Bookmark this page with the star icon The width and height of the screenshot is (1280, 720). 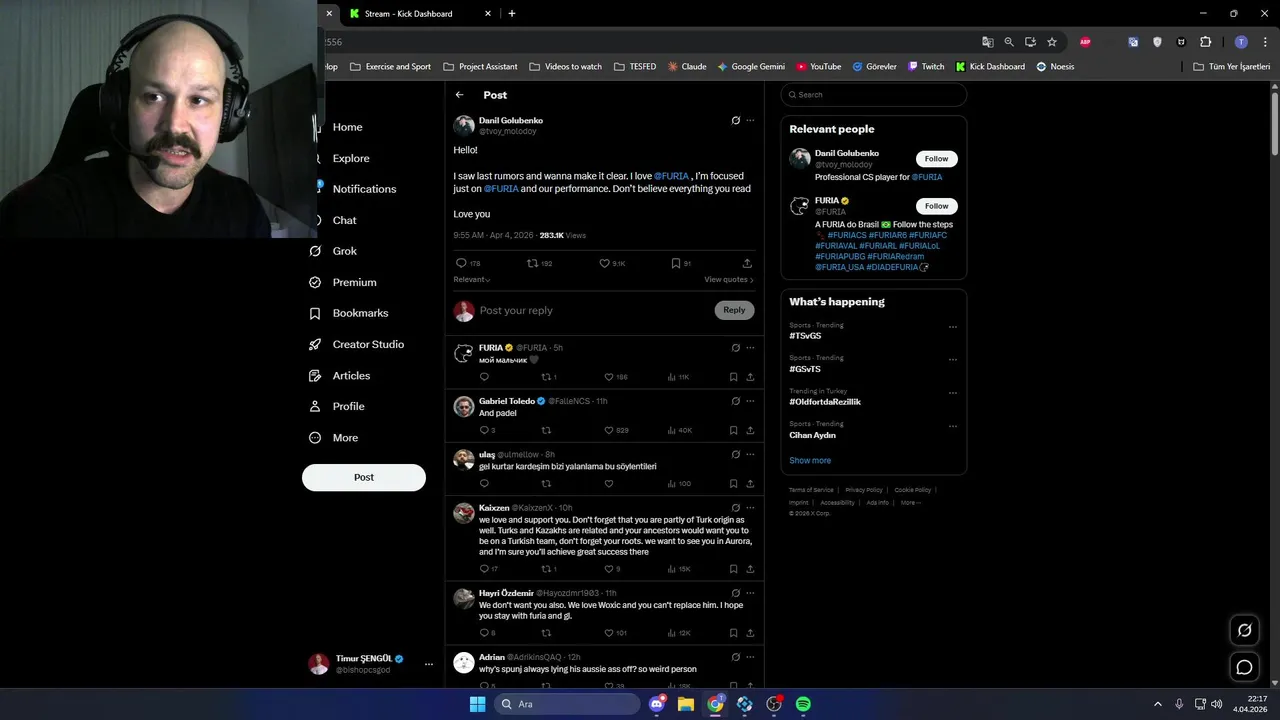1052,42
